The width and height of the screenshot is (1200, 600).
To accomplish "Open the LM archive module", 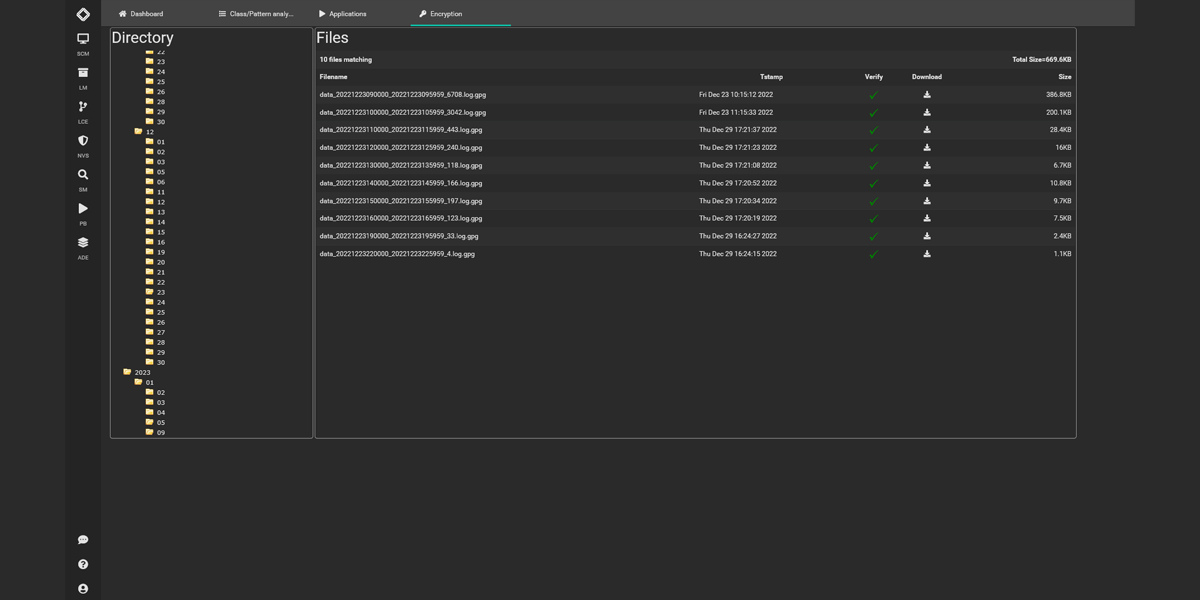I will click(x=82, y=72).
